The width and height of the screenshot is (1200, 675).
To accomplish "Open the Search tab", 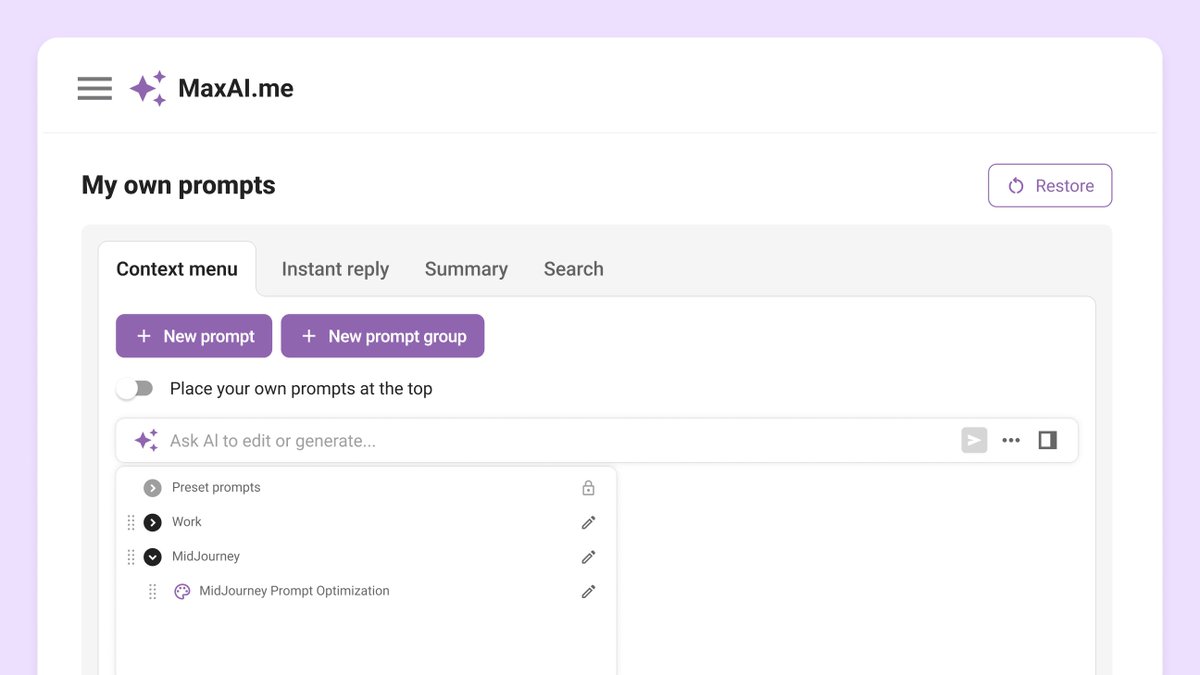I will 573,269.
